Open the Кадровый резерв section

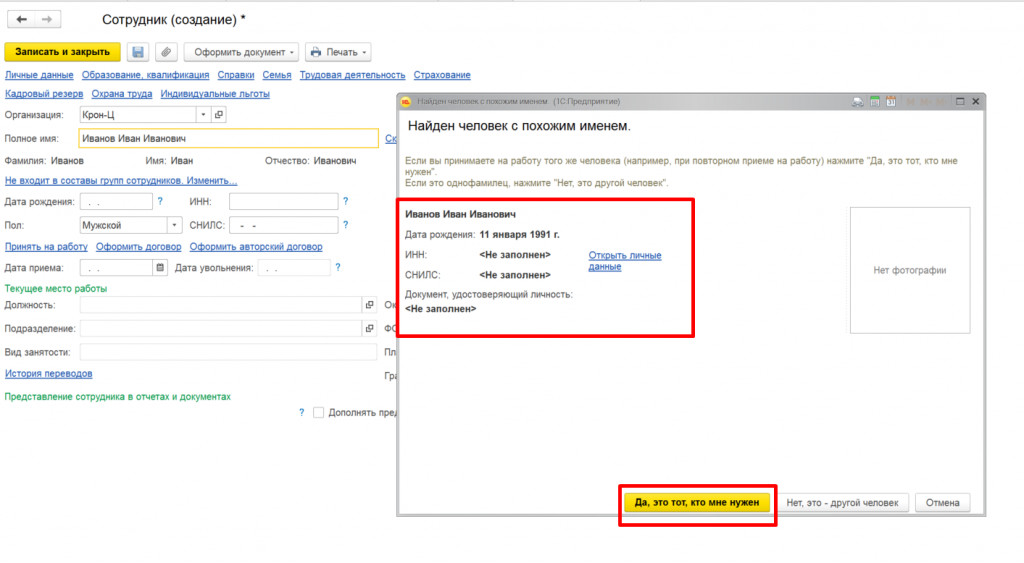click(44, 93)
